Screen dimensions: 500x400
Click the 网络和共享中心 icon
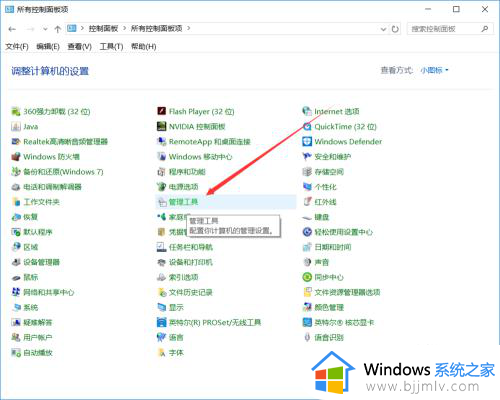click(x=16, y=292)
